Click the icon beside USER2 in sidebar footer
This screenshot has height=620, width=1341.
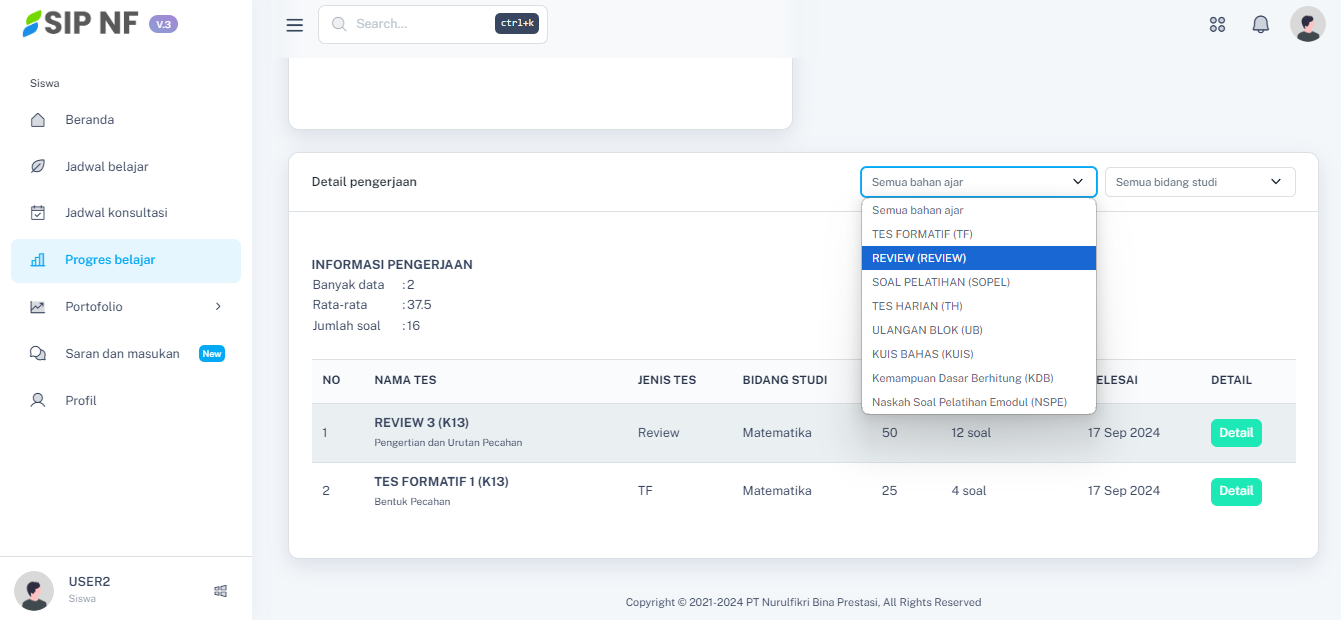coord(220,591)
